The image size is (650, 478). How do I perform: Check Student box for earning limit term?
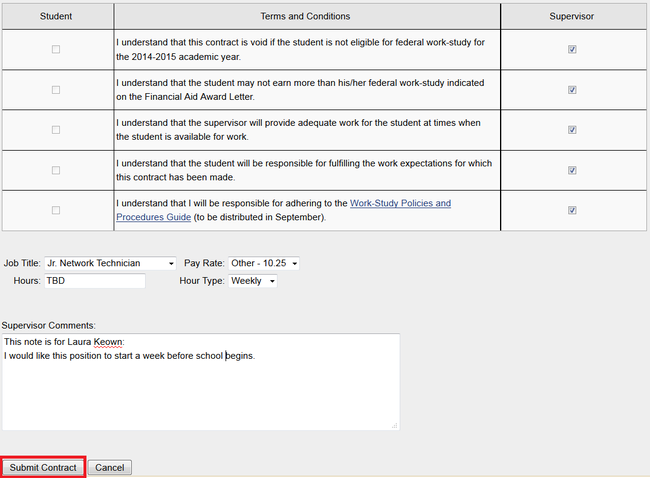tap(56, 90)
